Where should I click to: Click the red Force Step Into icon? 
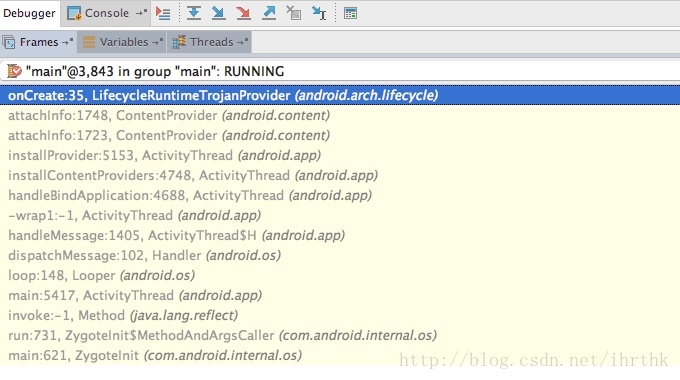tap(243, 13)
